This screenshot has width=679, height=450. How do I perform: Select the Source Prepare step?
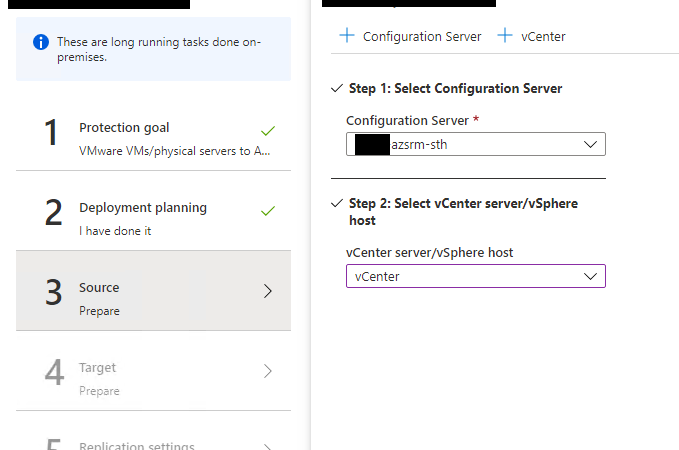point(153,291)
